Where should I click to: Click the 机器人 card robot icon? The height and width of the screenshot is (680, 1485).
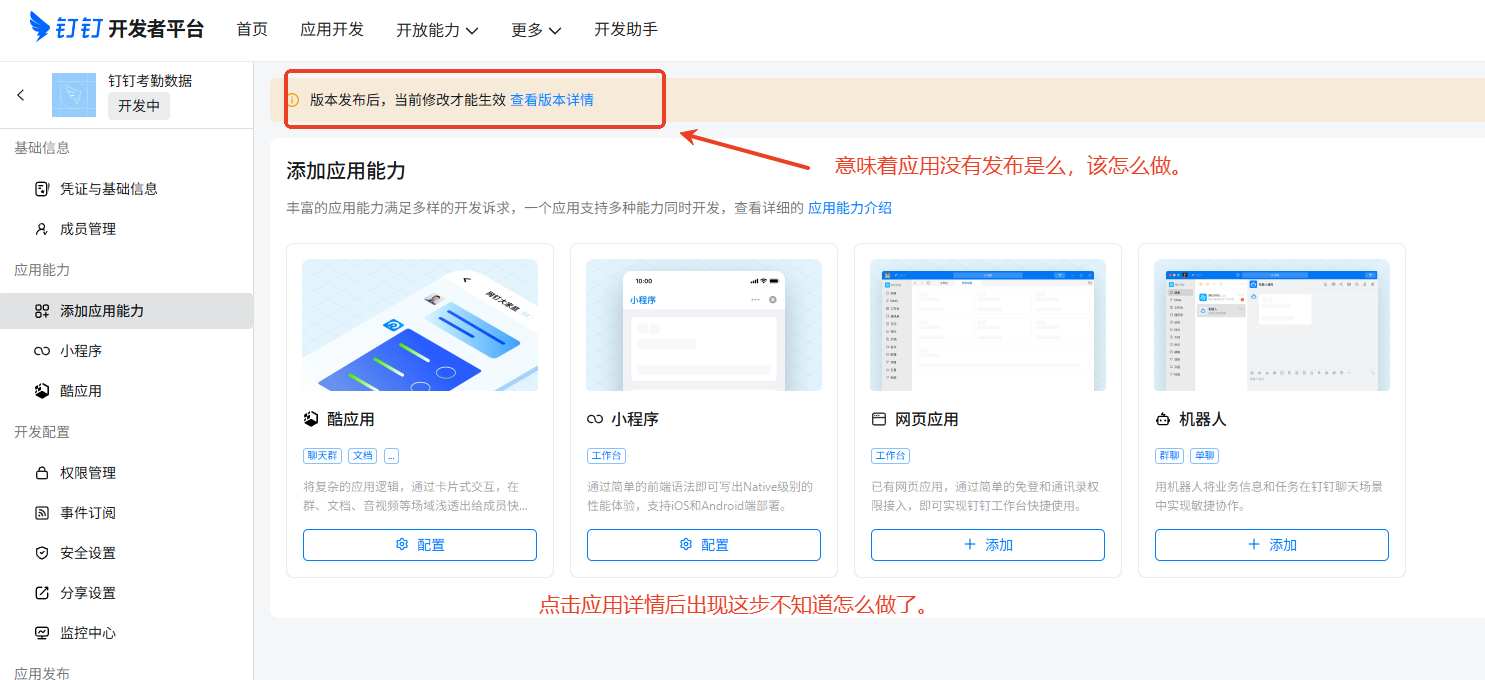click(1162, 419)
